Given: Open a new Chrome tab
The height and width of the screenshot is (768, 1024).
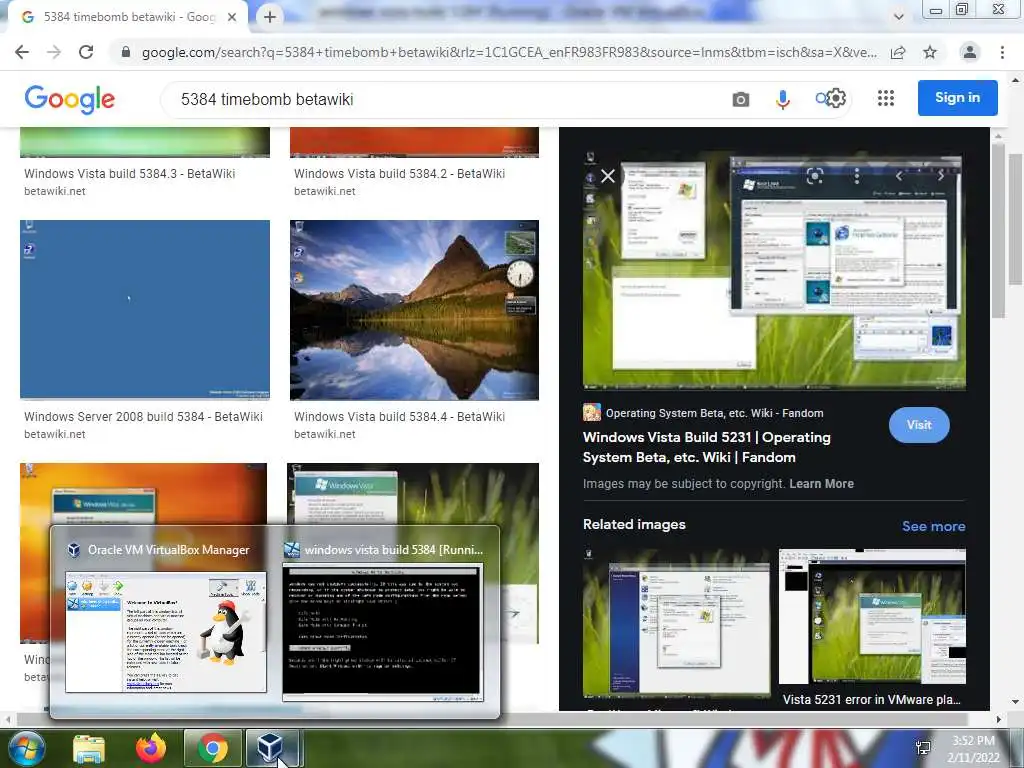Looking at the screenshot, I should coord(270,17).
